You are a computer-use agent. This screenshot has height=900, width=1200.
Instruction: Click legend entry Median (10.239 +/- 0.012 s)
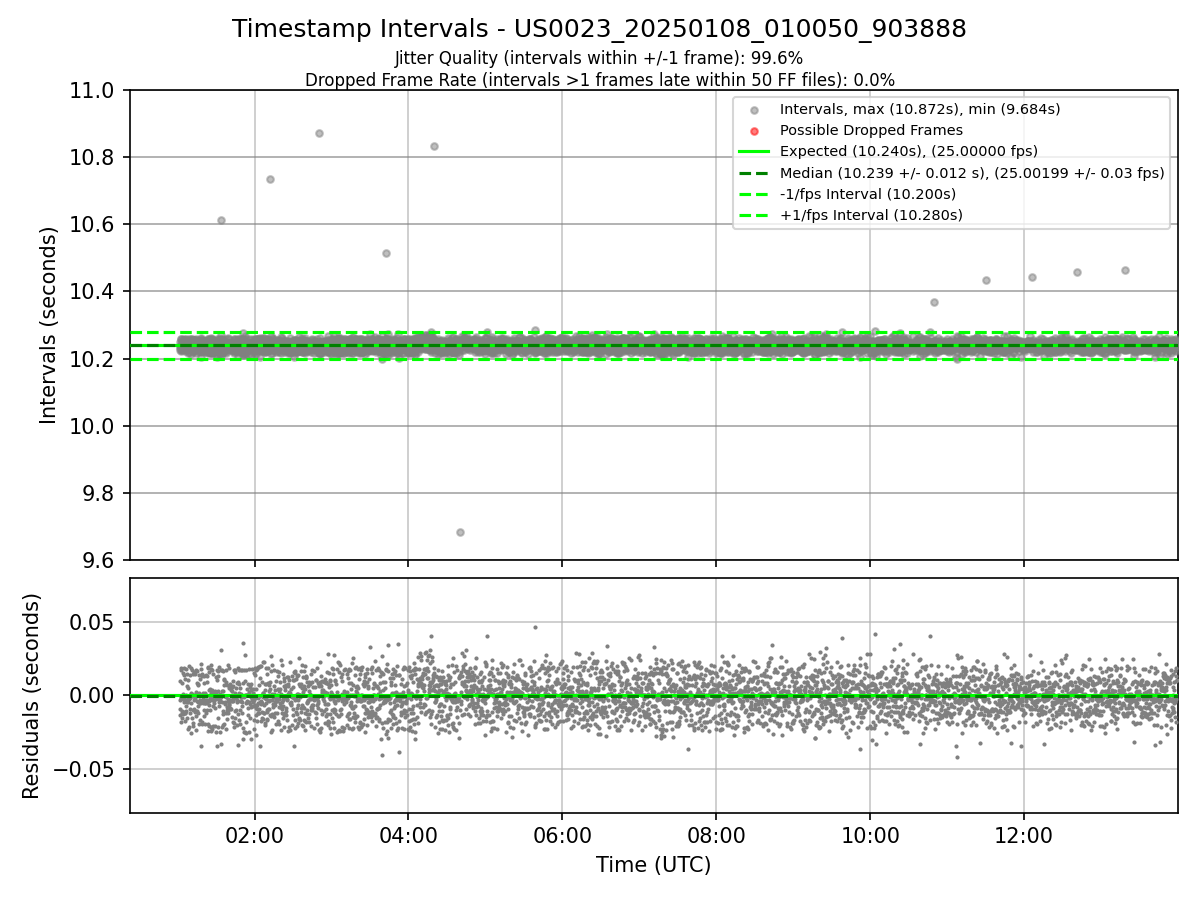[x=972, y=172]
